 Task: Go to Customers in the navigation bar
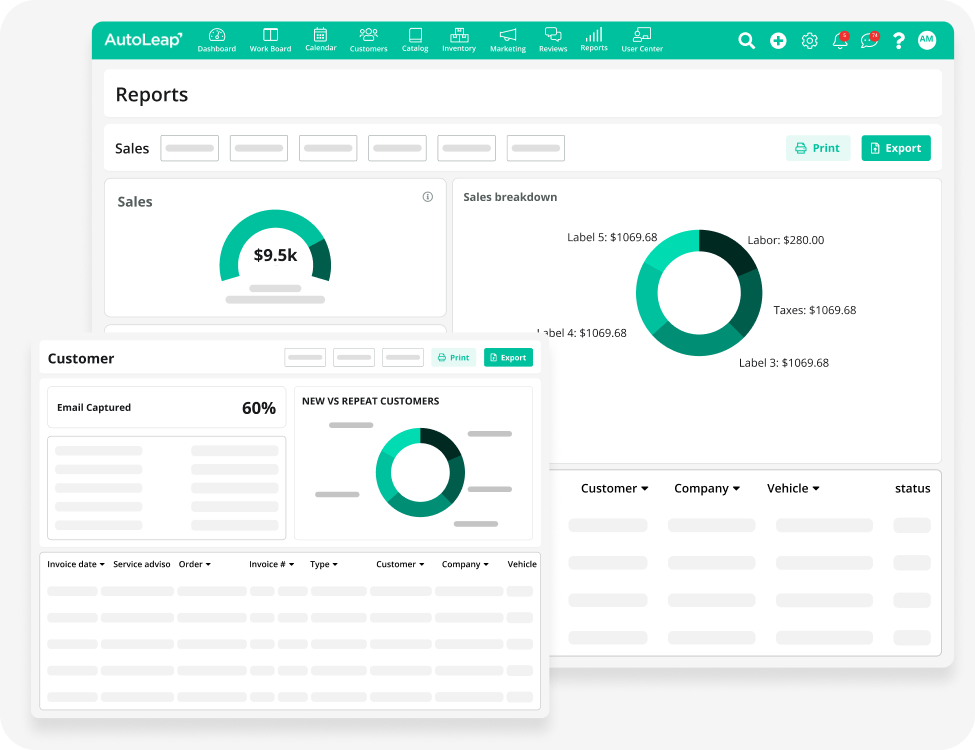pyautogui.click(x=368, y=40)
